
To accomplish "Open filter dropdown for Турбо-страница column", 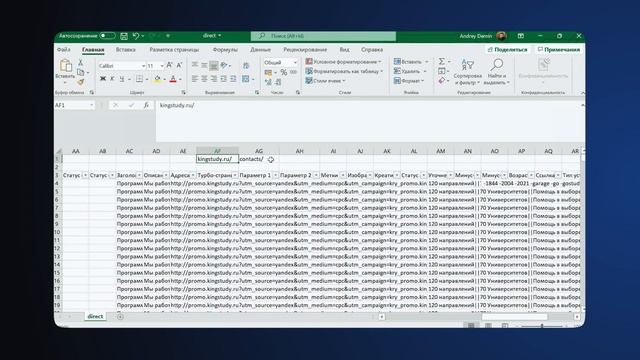I will coord(235,175).
